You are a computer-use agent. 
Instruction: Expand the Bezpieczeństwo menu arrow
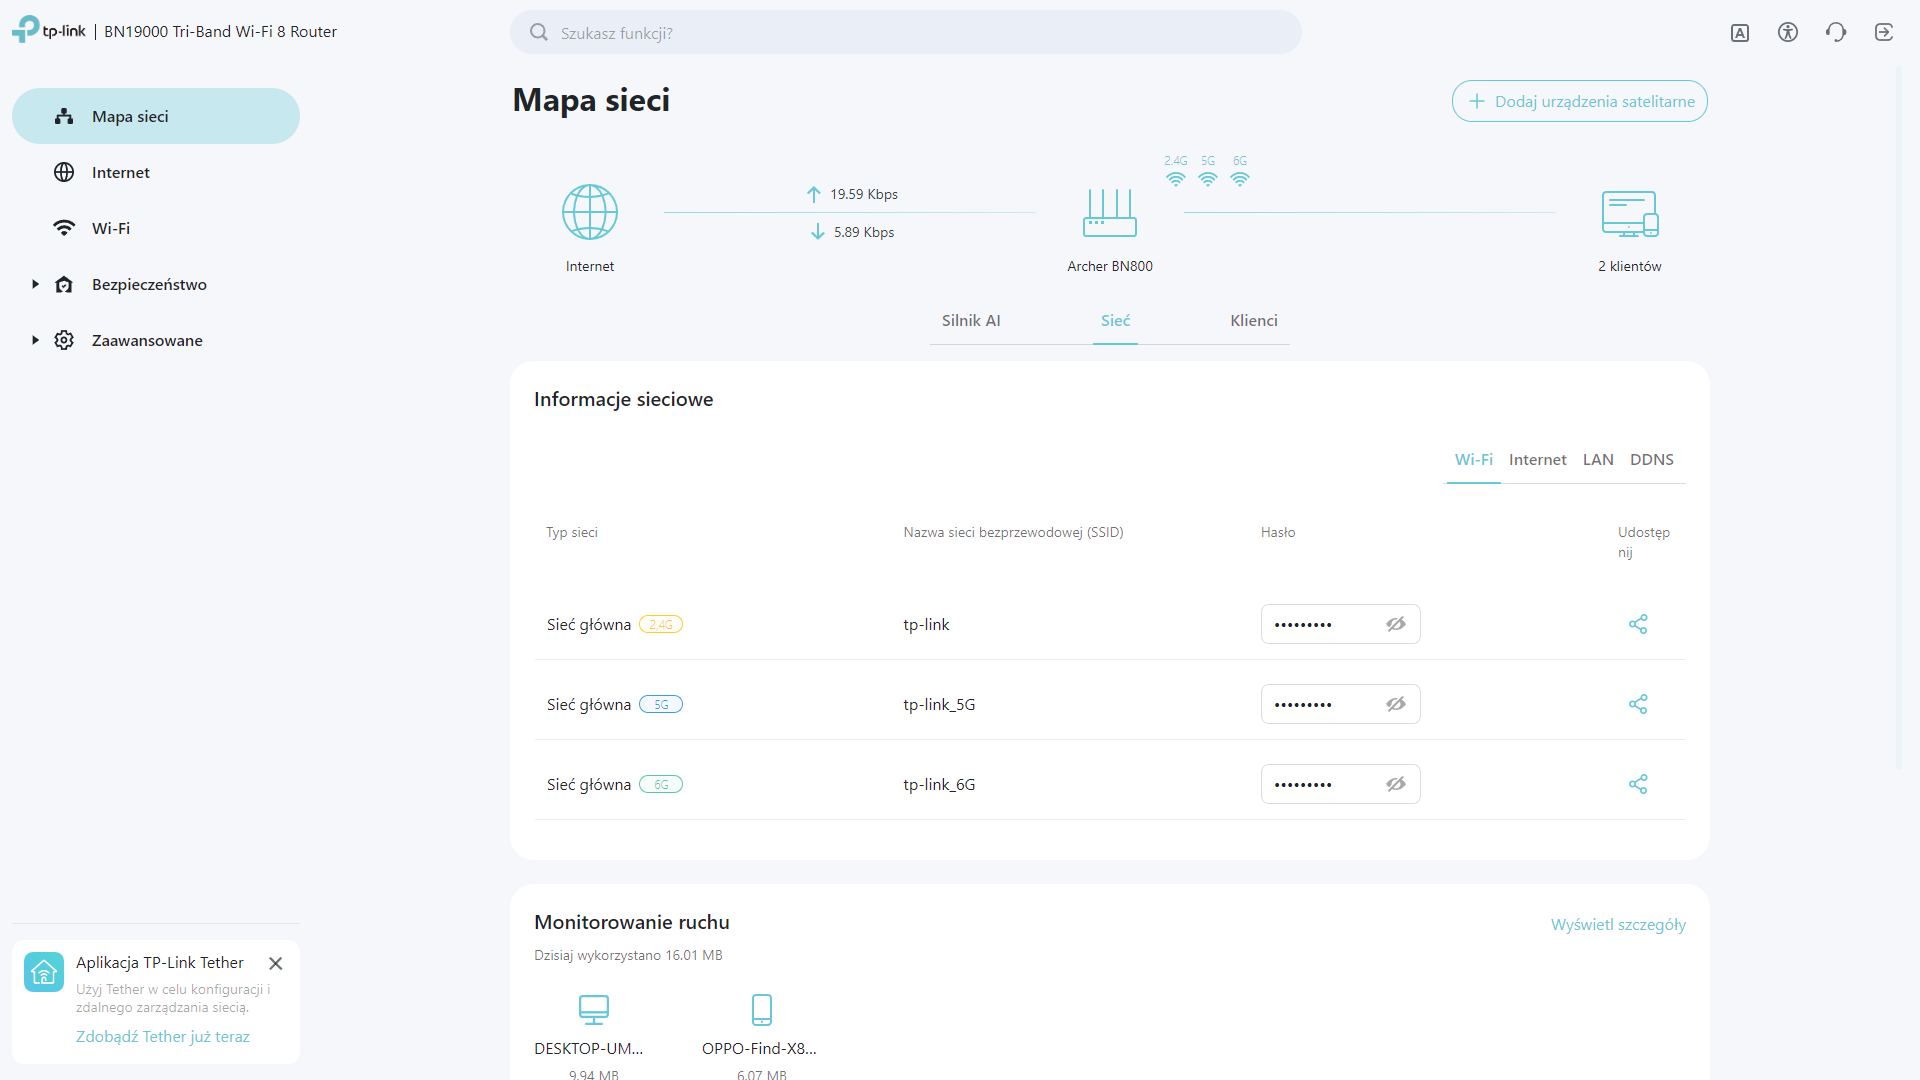tap(35, 284)
